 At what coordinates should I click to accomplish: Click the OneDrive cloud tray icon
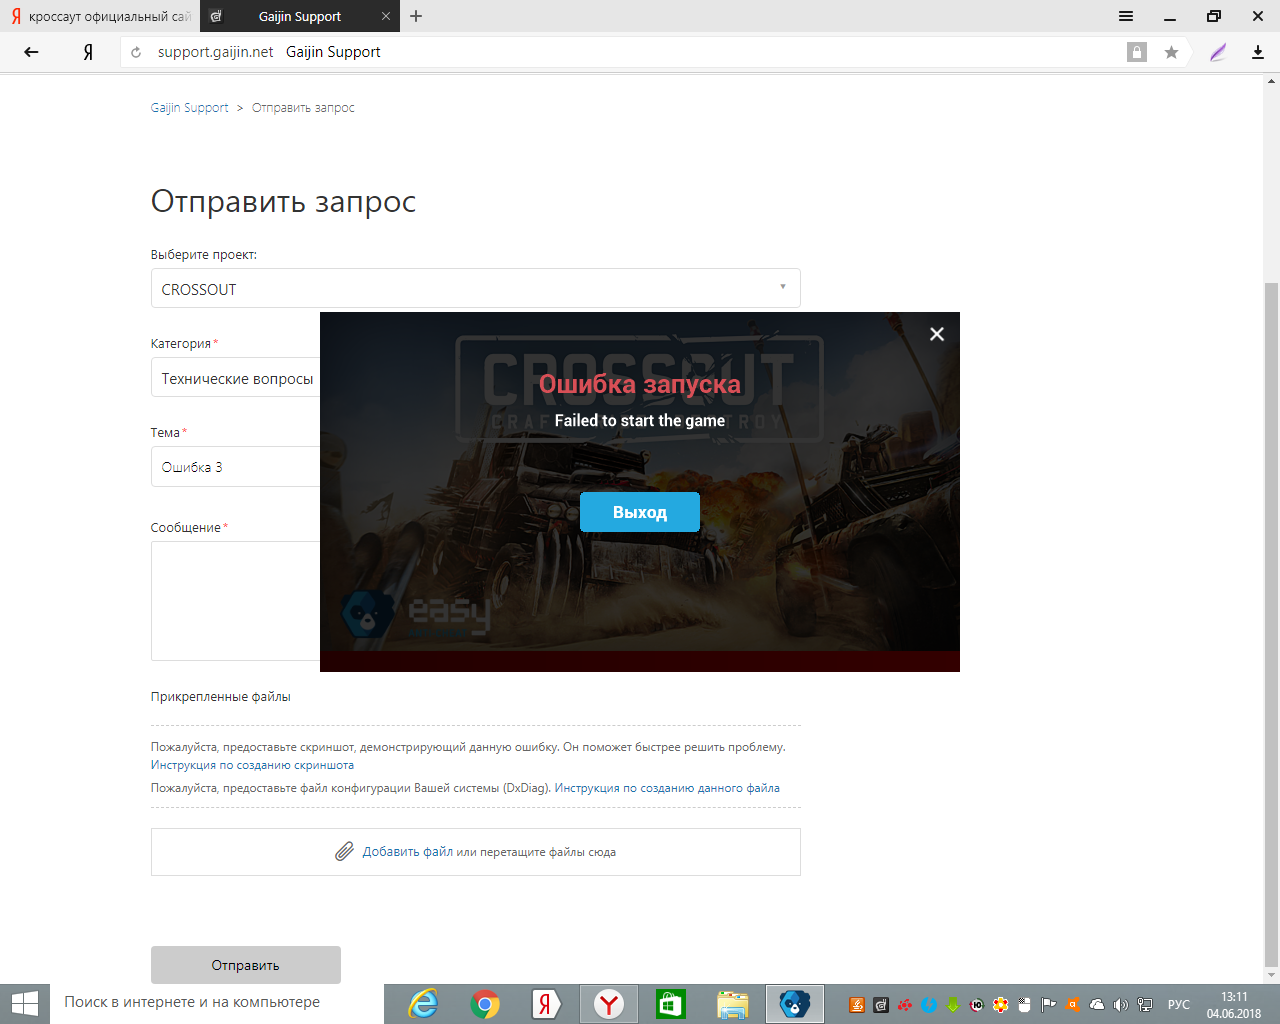tap(1097, 1005)
